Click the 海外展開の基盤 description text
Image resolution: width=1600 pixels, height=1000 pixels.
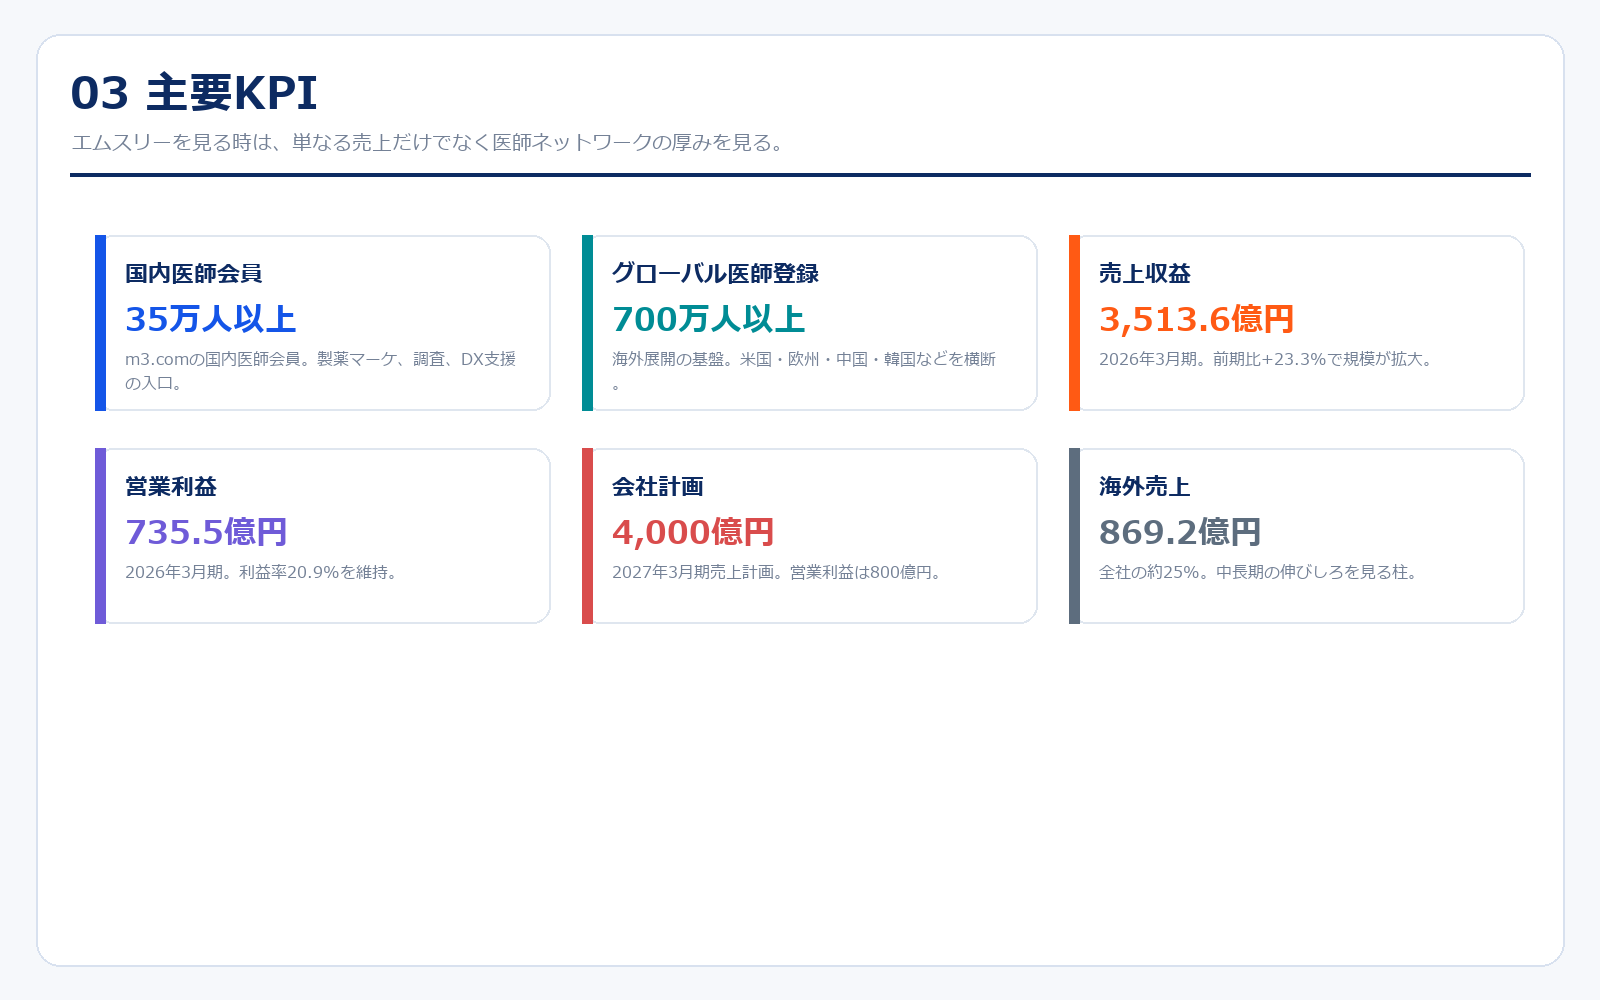coord(804,371)
